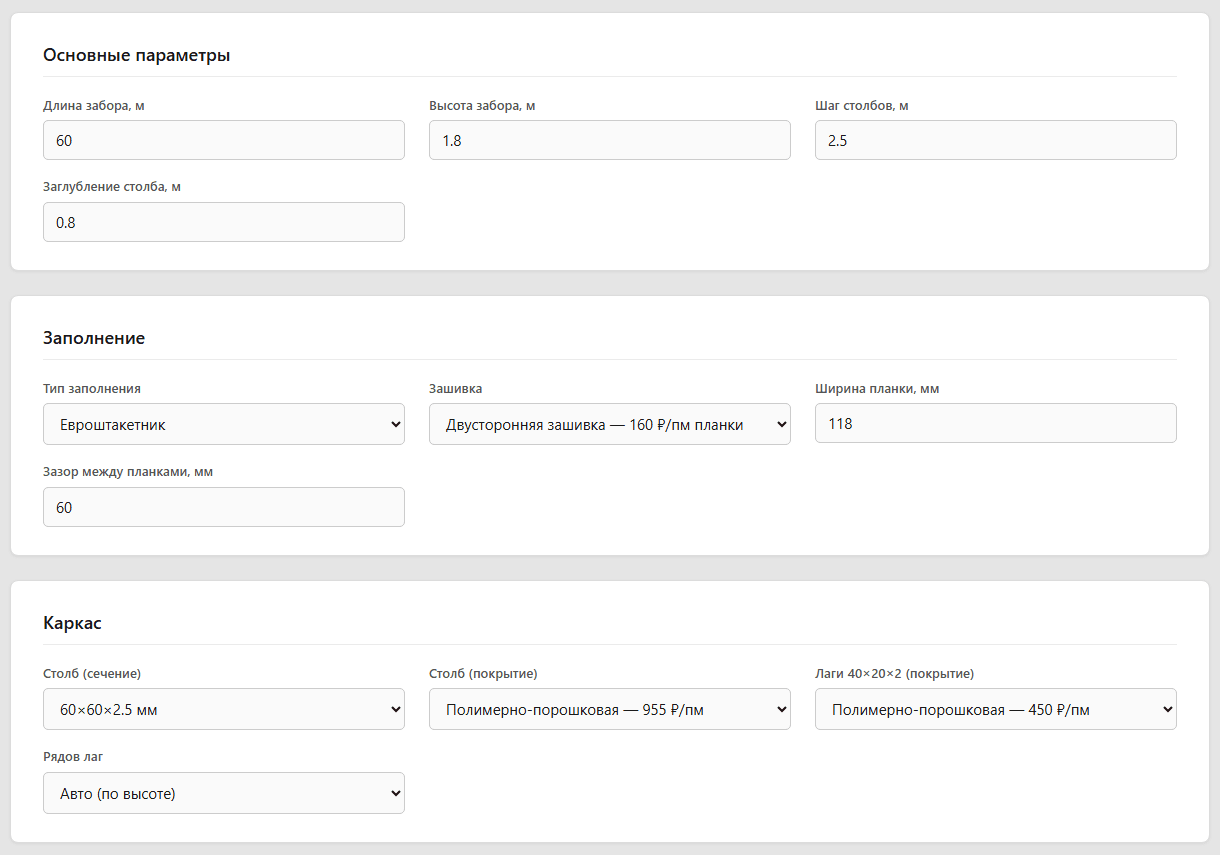Image resolution: width=1220 pixels, height=855 pixels.
Task: Focus the Шаг столбов input field
Action: 996,140
